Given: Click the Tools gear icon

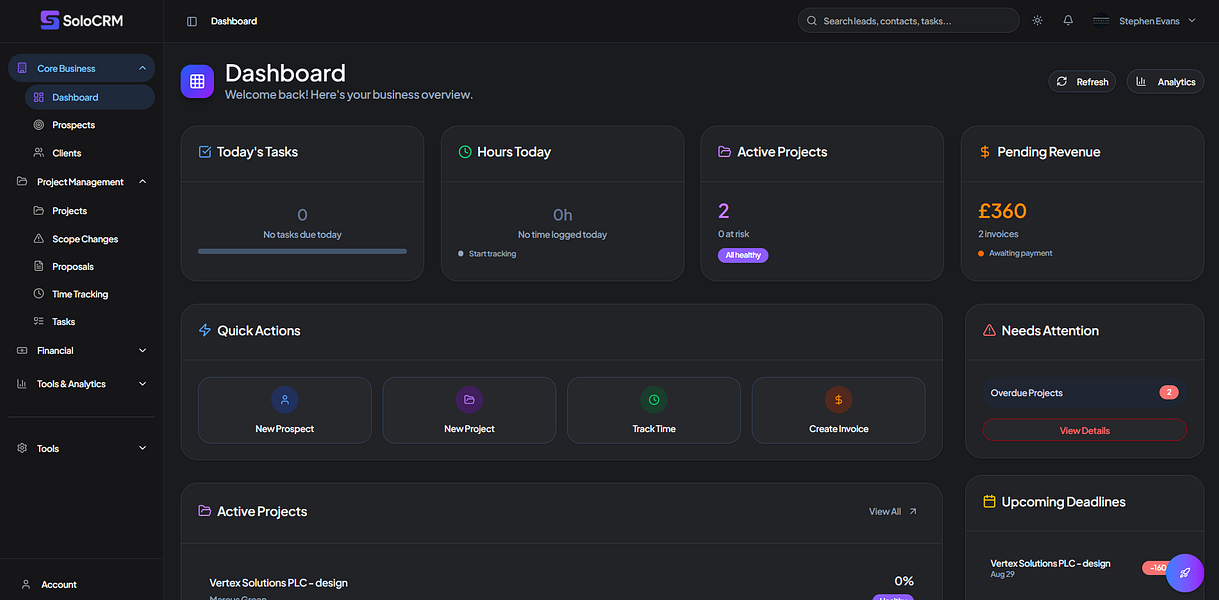Looking at the screenshot, I should click(x=22, y=449).
